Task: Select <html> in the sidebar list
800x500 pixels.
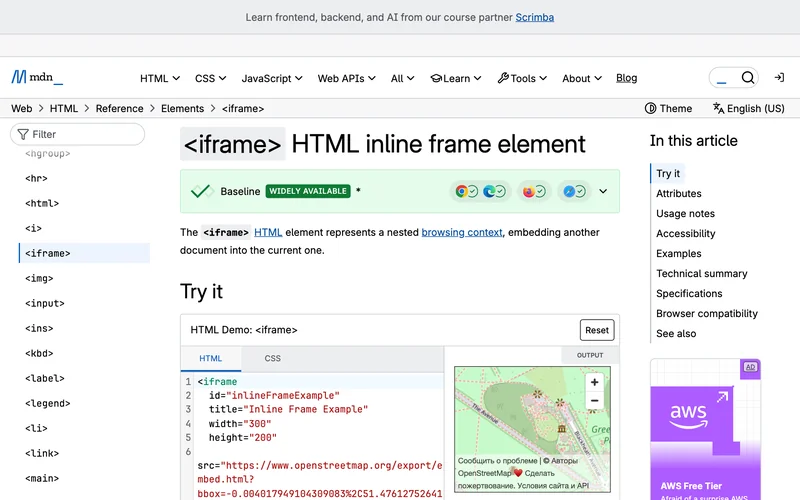Action: point(42,203)
